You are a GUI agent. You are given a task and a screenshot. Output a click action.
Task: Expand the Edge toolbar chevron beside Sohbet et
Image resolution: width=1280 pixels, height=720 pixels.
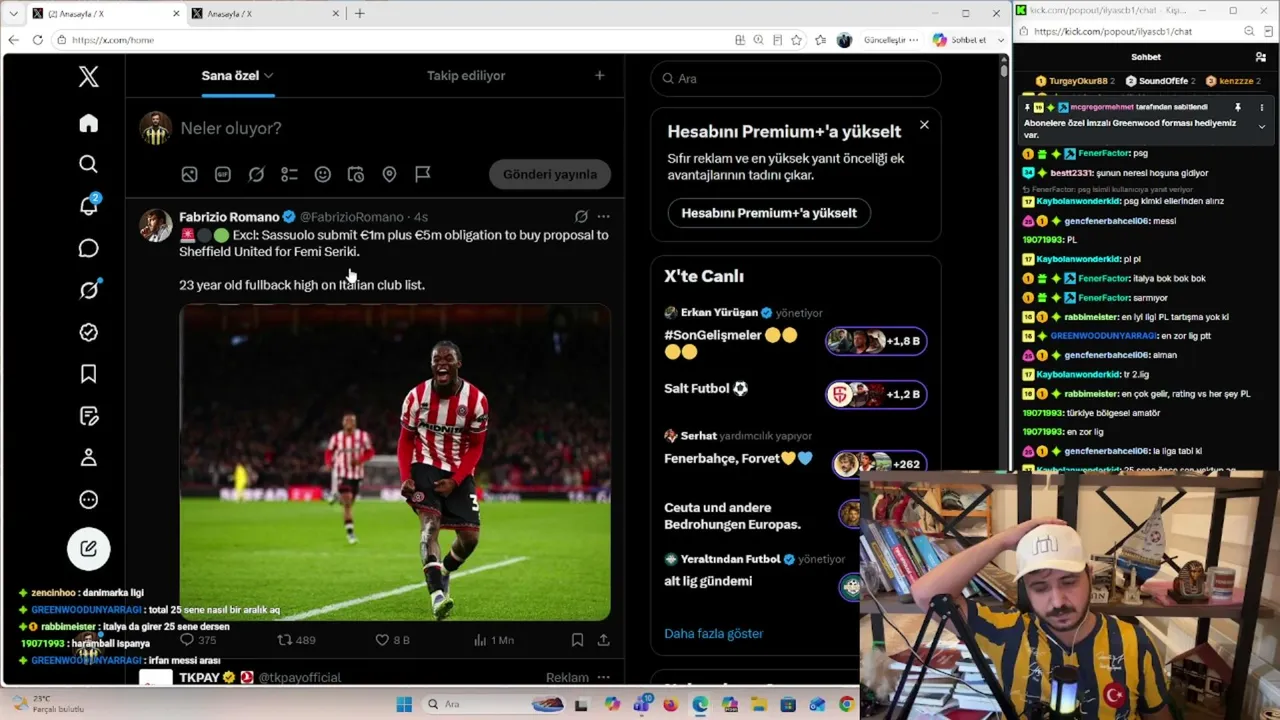click(x=1001, y=40)
